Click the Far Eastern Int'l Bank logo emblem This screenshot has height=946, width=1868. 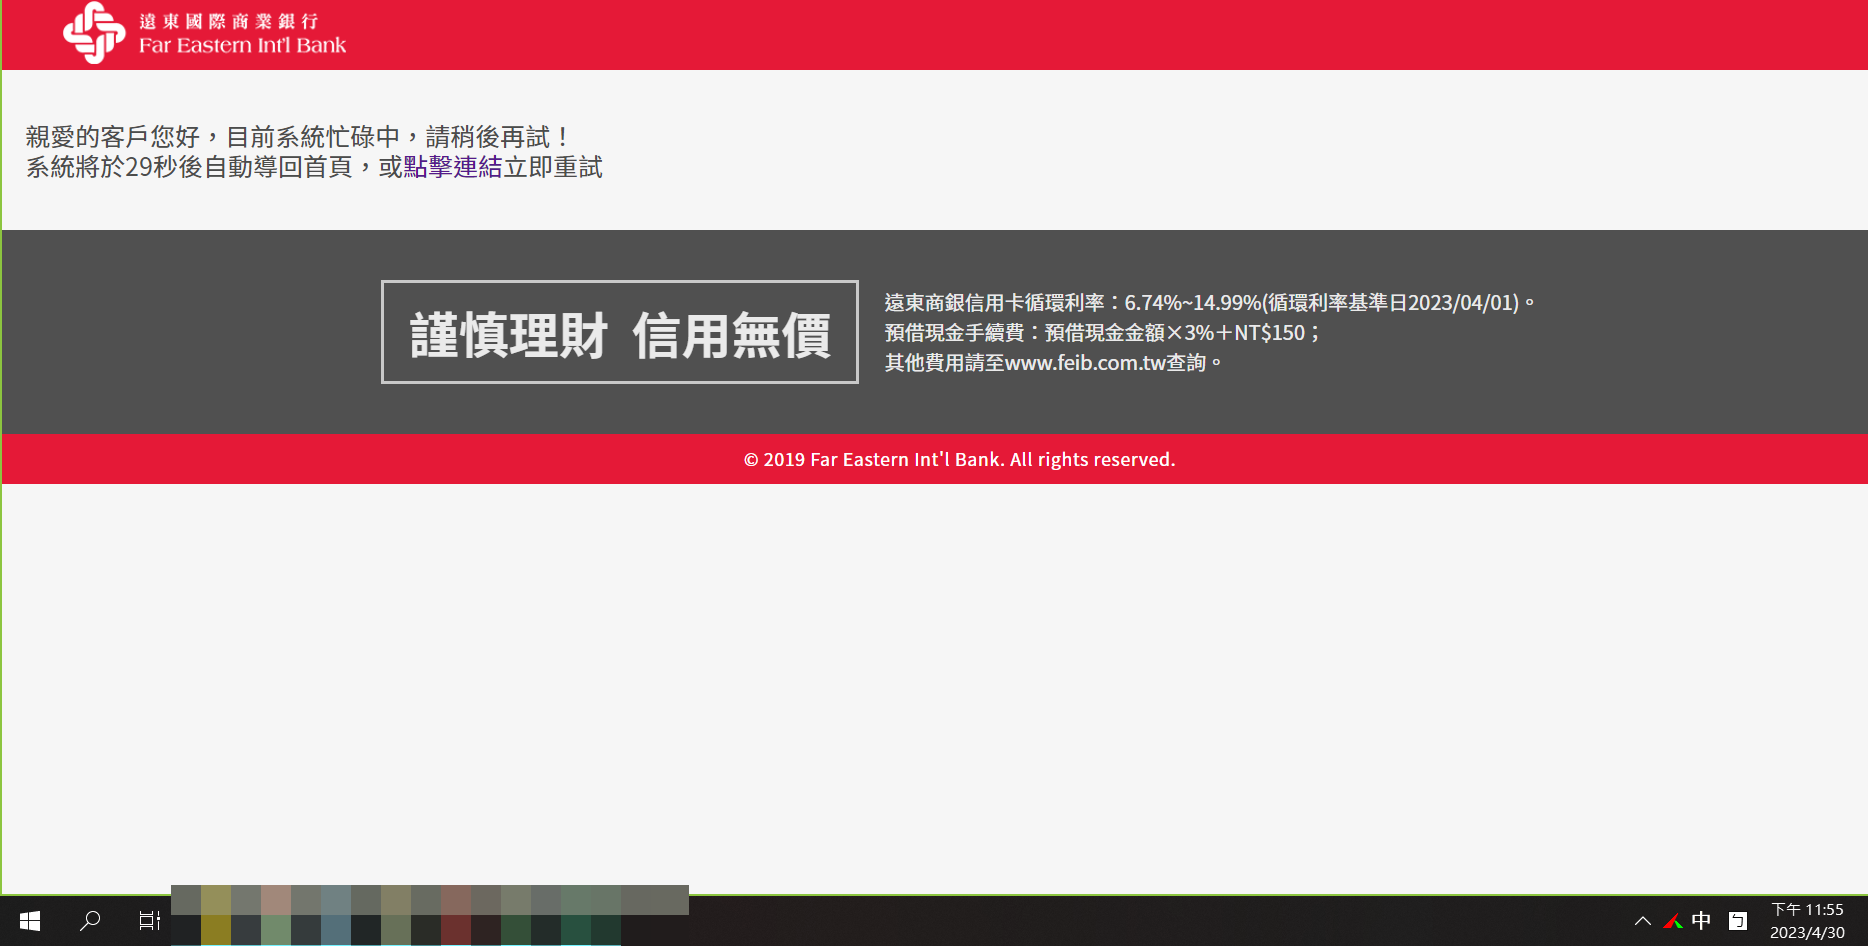tap(94, 33)
